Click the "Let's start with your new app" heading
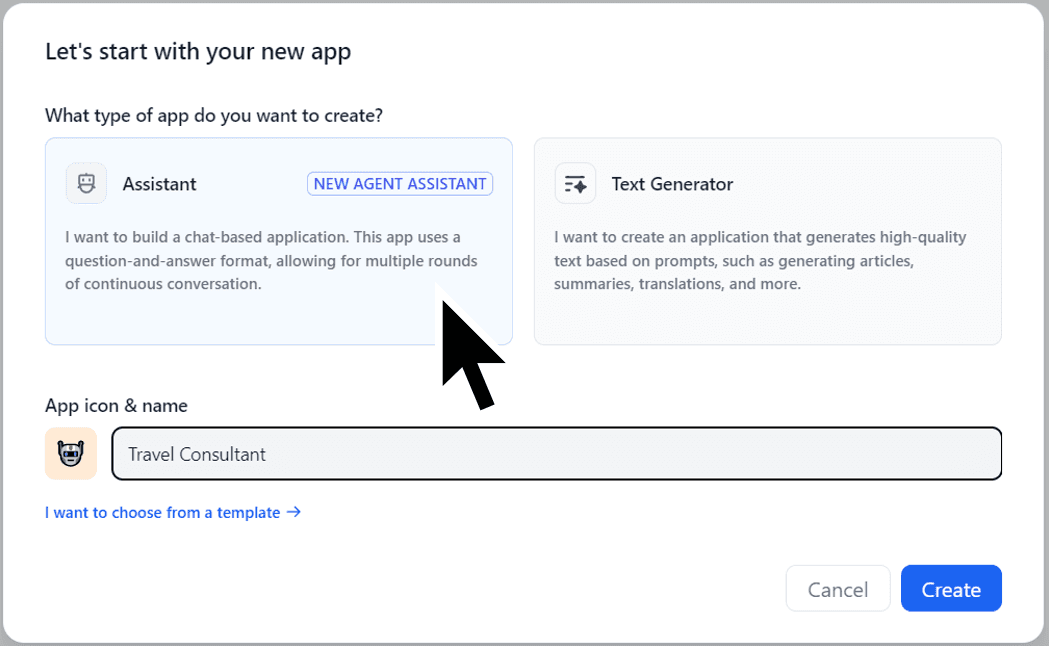This screenshot has width=1049, height=646. pyautogui.click(x=198, y=51)
